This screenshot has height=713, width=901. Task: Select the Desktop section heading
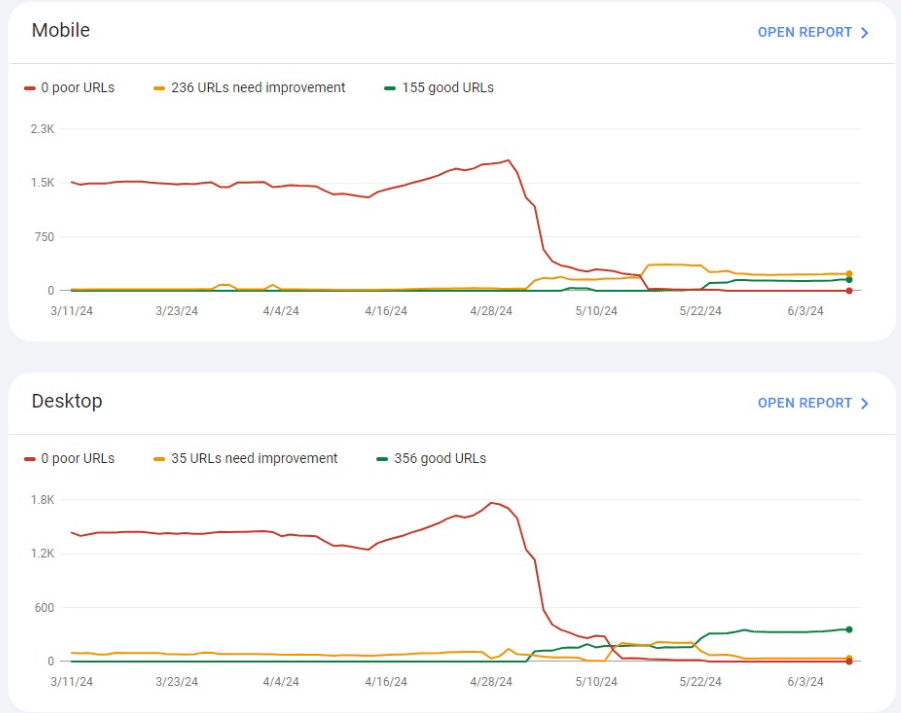tap(67, 401)
